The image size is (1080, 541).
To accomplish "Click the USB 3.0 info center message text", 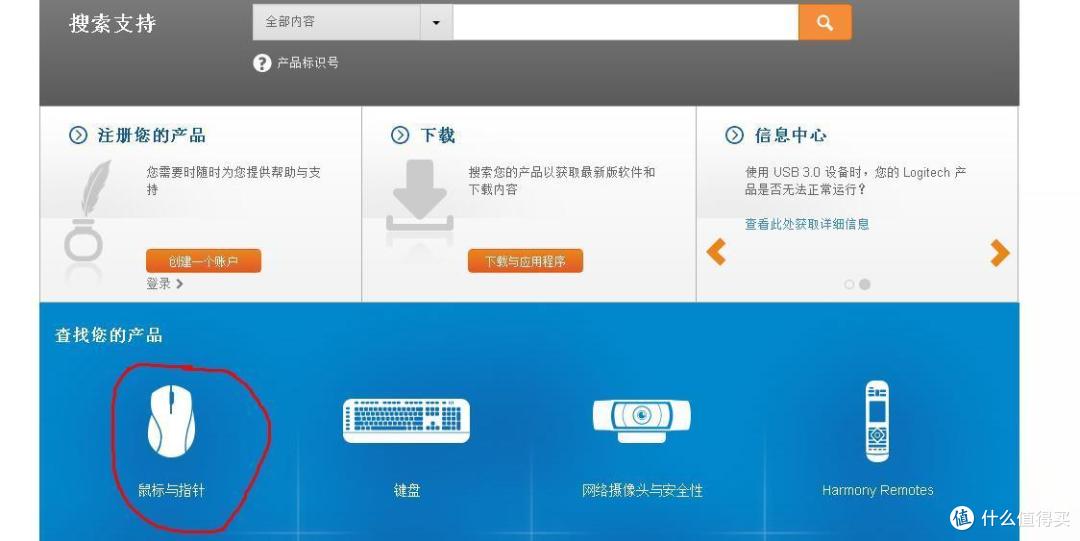I will click(855, 181).
